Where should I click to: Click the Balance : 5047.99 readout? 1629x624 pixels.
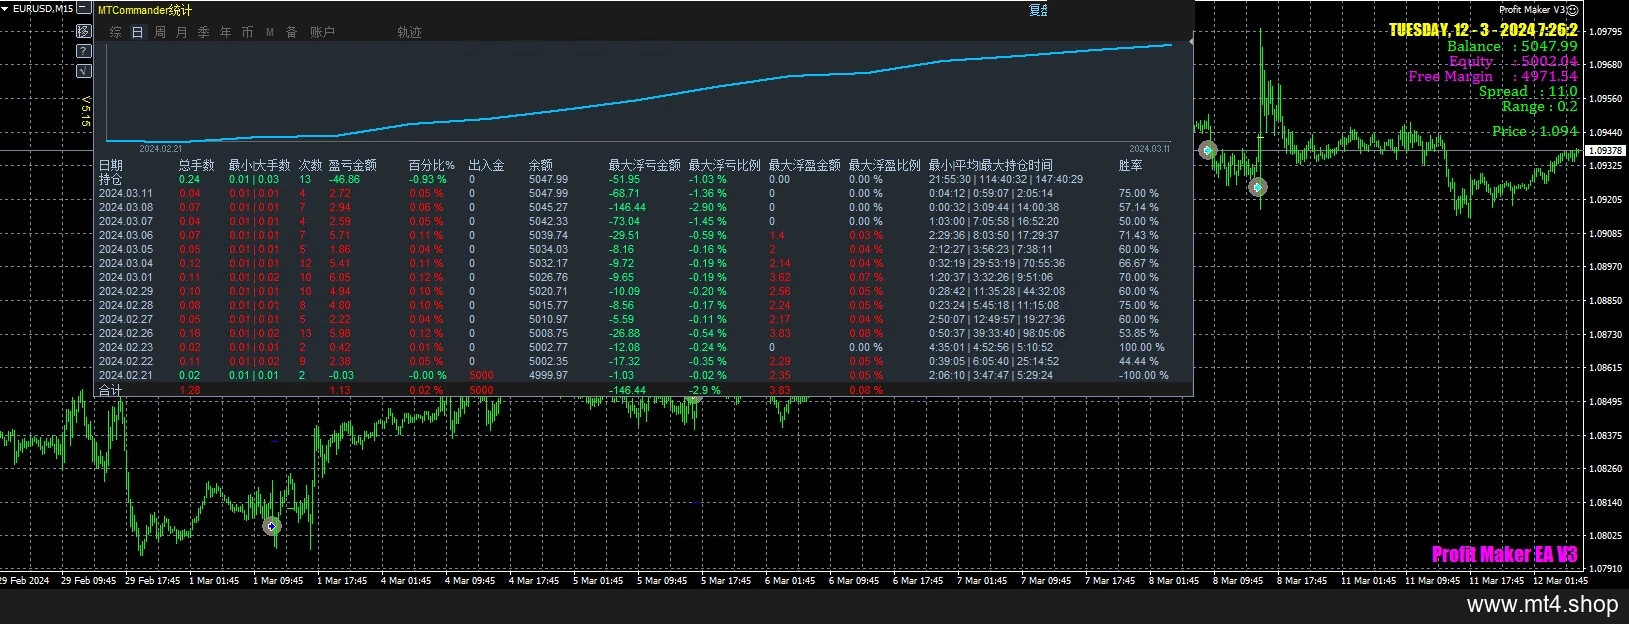coord(1512,46)
